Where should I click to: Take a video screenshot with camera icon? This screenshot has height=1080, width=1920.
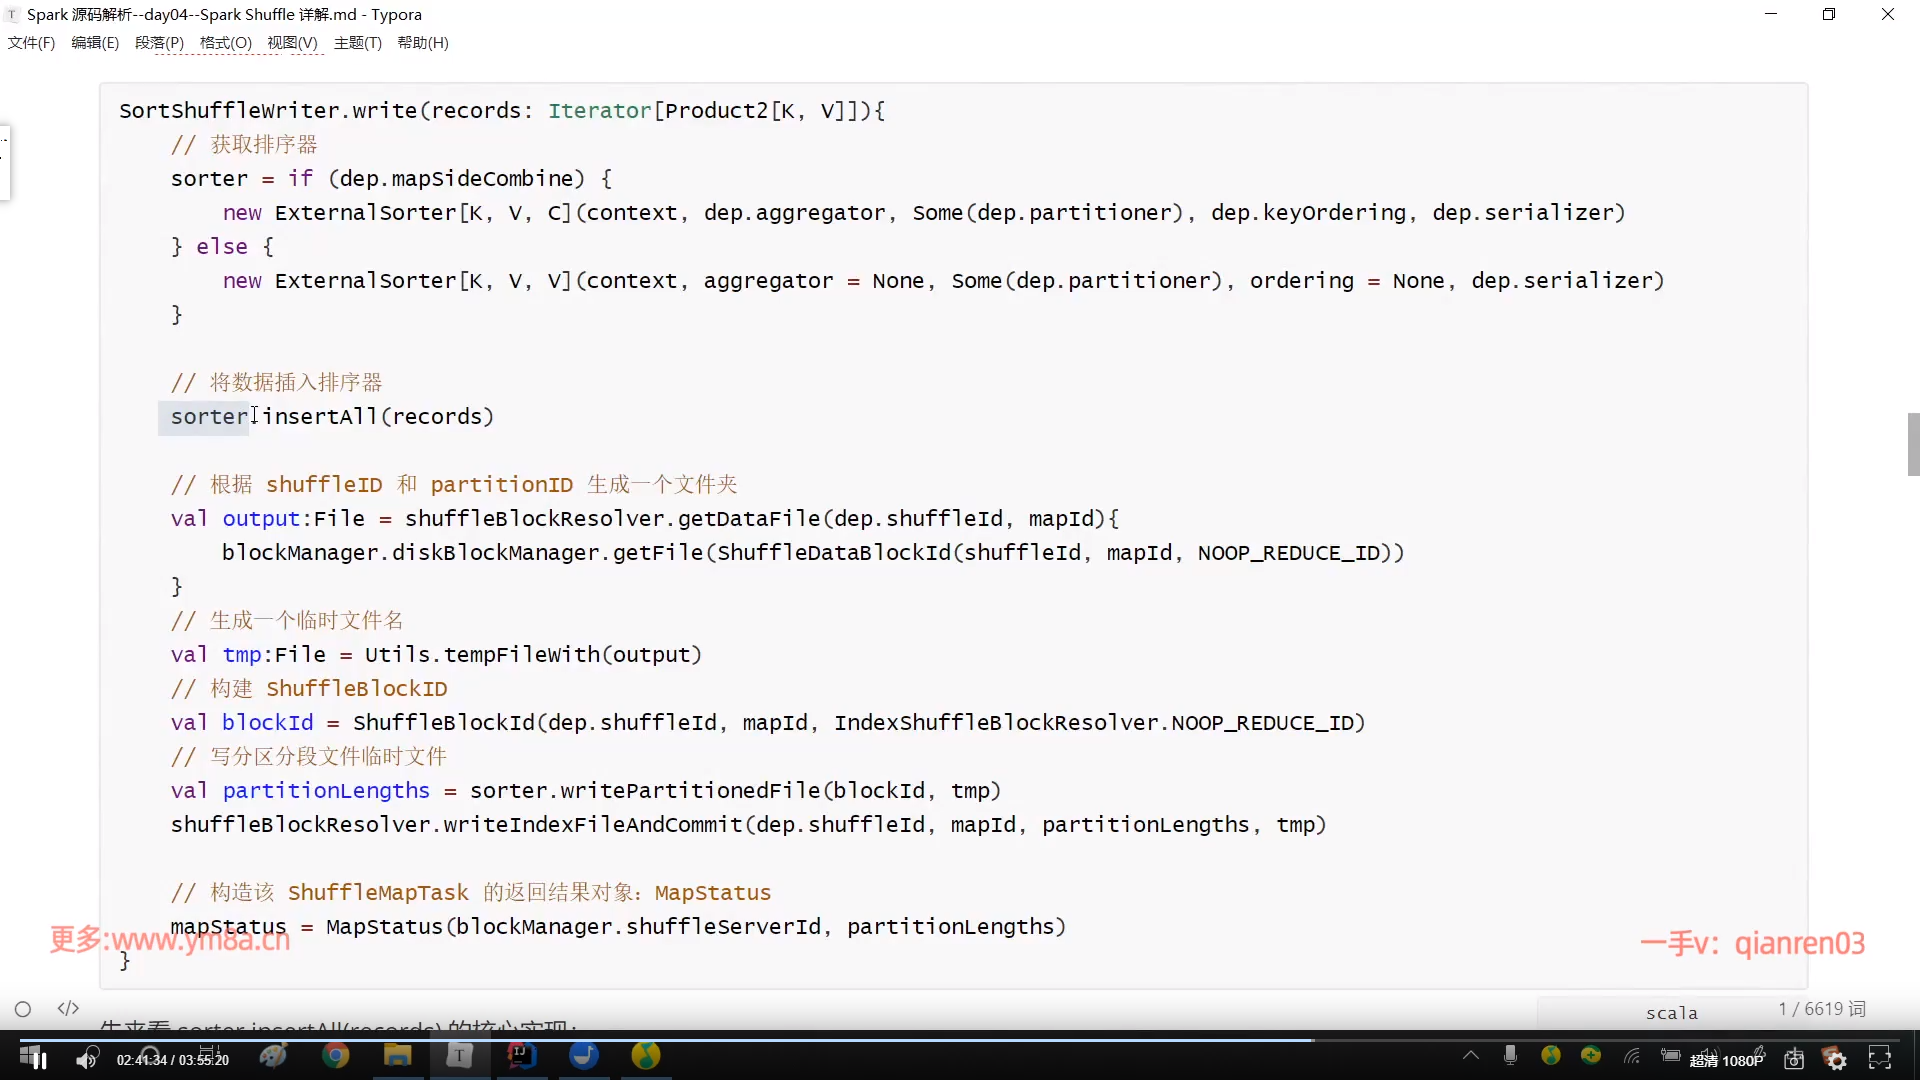click(x=1794, y=1060)
